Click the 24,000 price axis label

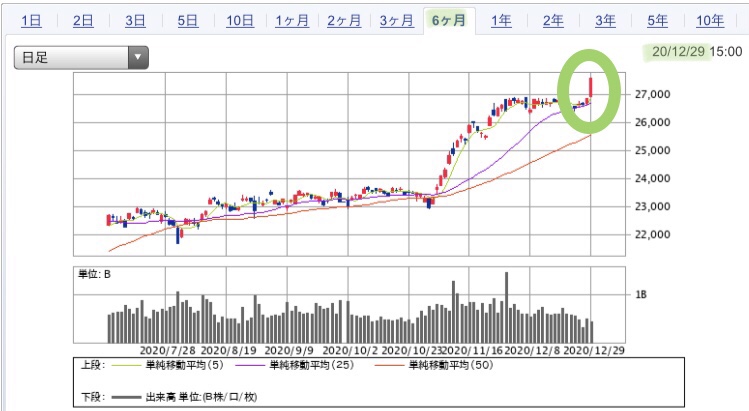(652, 178)
